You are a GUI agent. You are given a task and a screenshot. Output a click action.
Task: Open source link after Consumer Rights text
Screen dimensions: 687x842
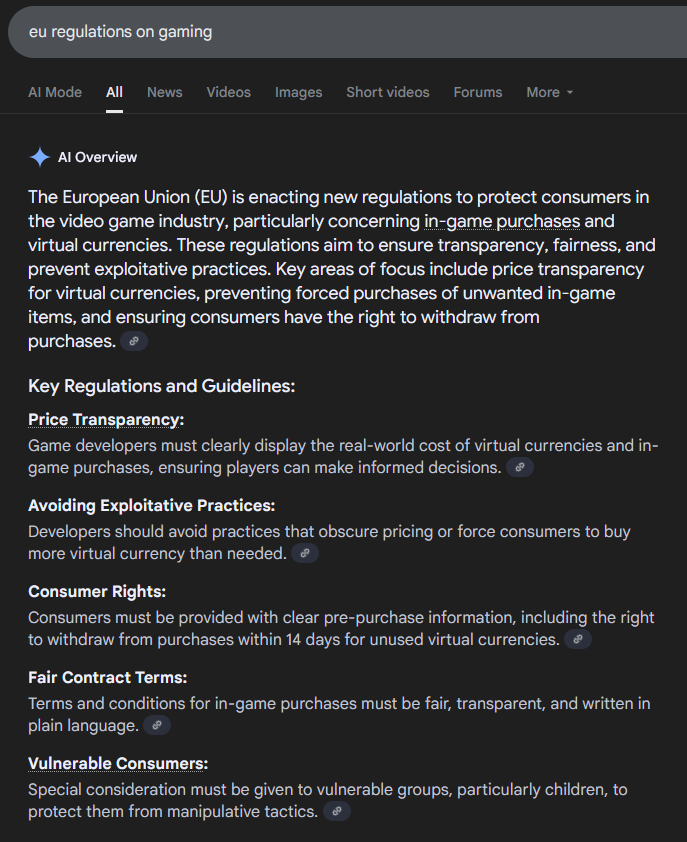pyautogui.click(x=578, y=639)
